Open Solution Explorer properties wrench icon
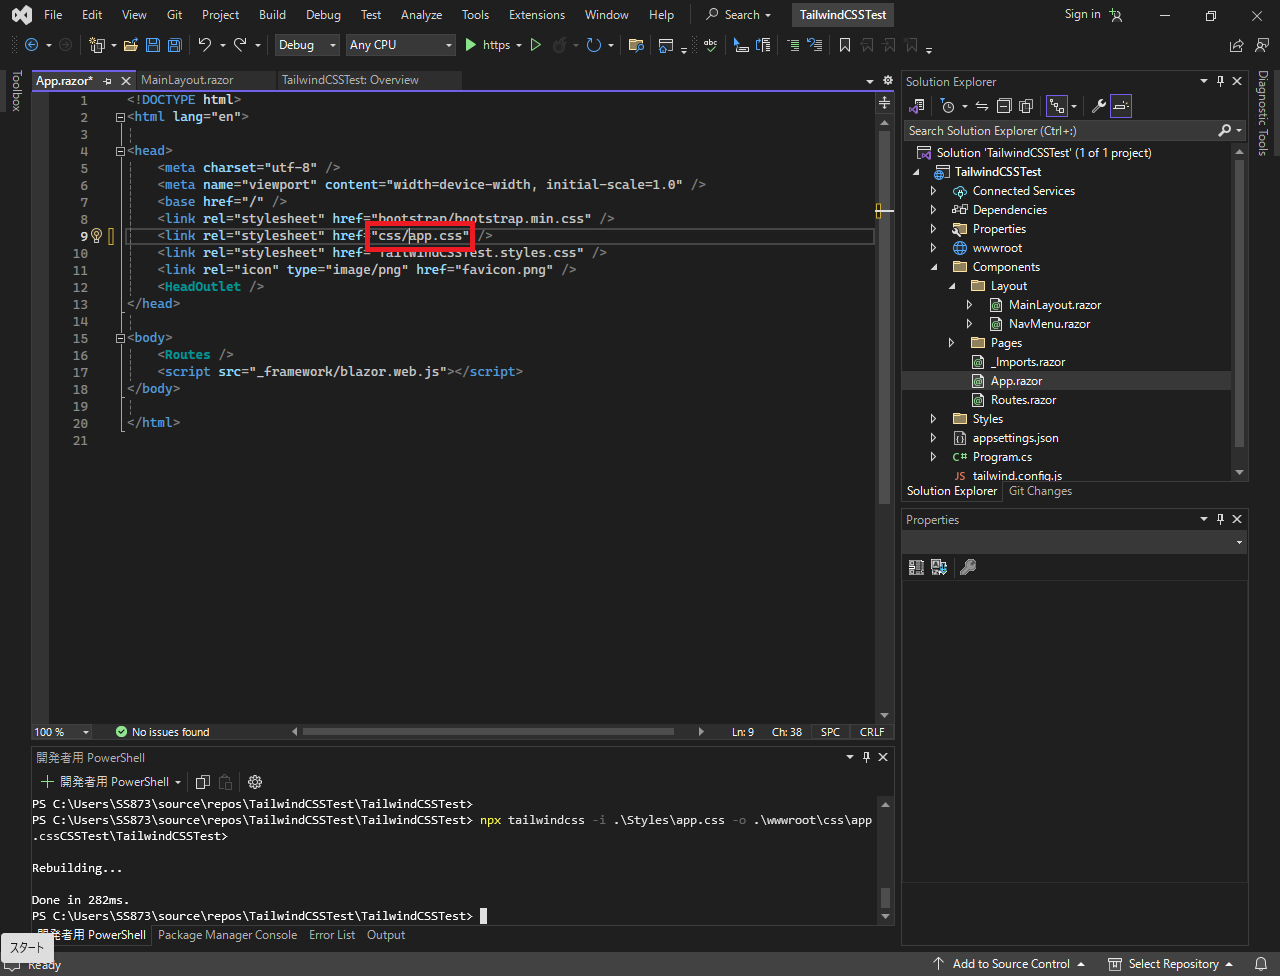This screenshot has width=1280, height=976. [1098, 106]
